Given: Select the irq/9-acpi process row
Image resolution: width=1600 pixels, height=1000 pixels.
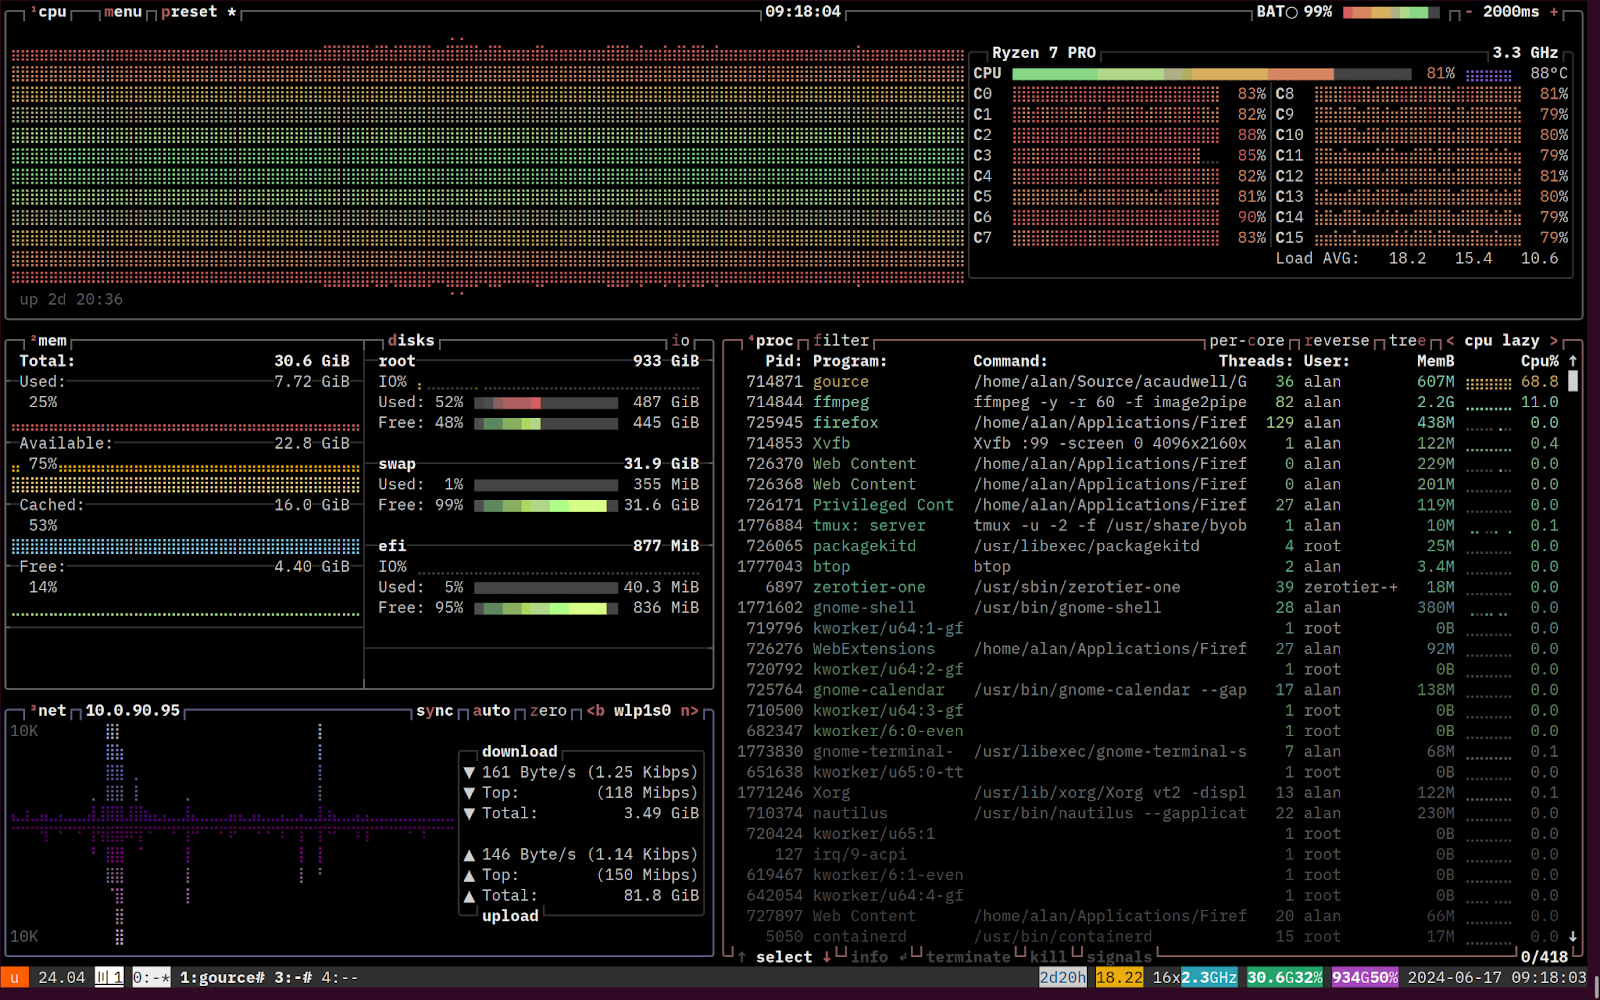Looking at the screenshot, I should coord(1150,854).
